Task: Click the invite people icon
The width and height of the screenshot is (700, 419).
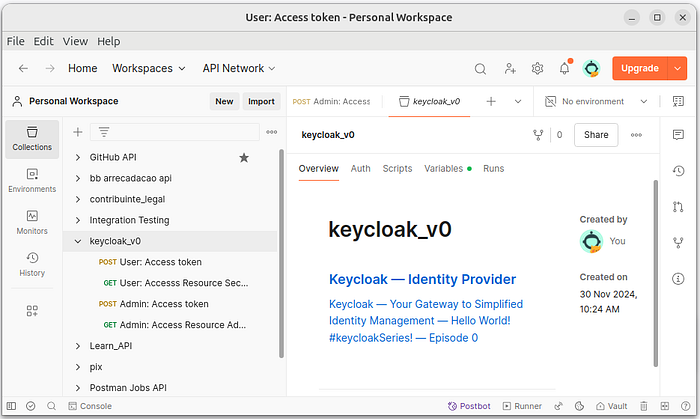Action: [x=510, y=69]
